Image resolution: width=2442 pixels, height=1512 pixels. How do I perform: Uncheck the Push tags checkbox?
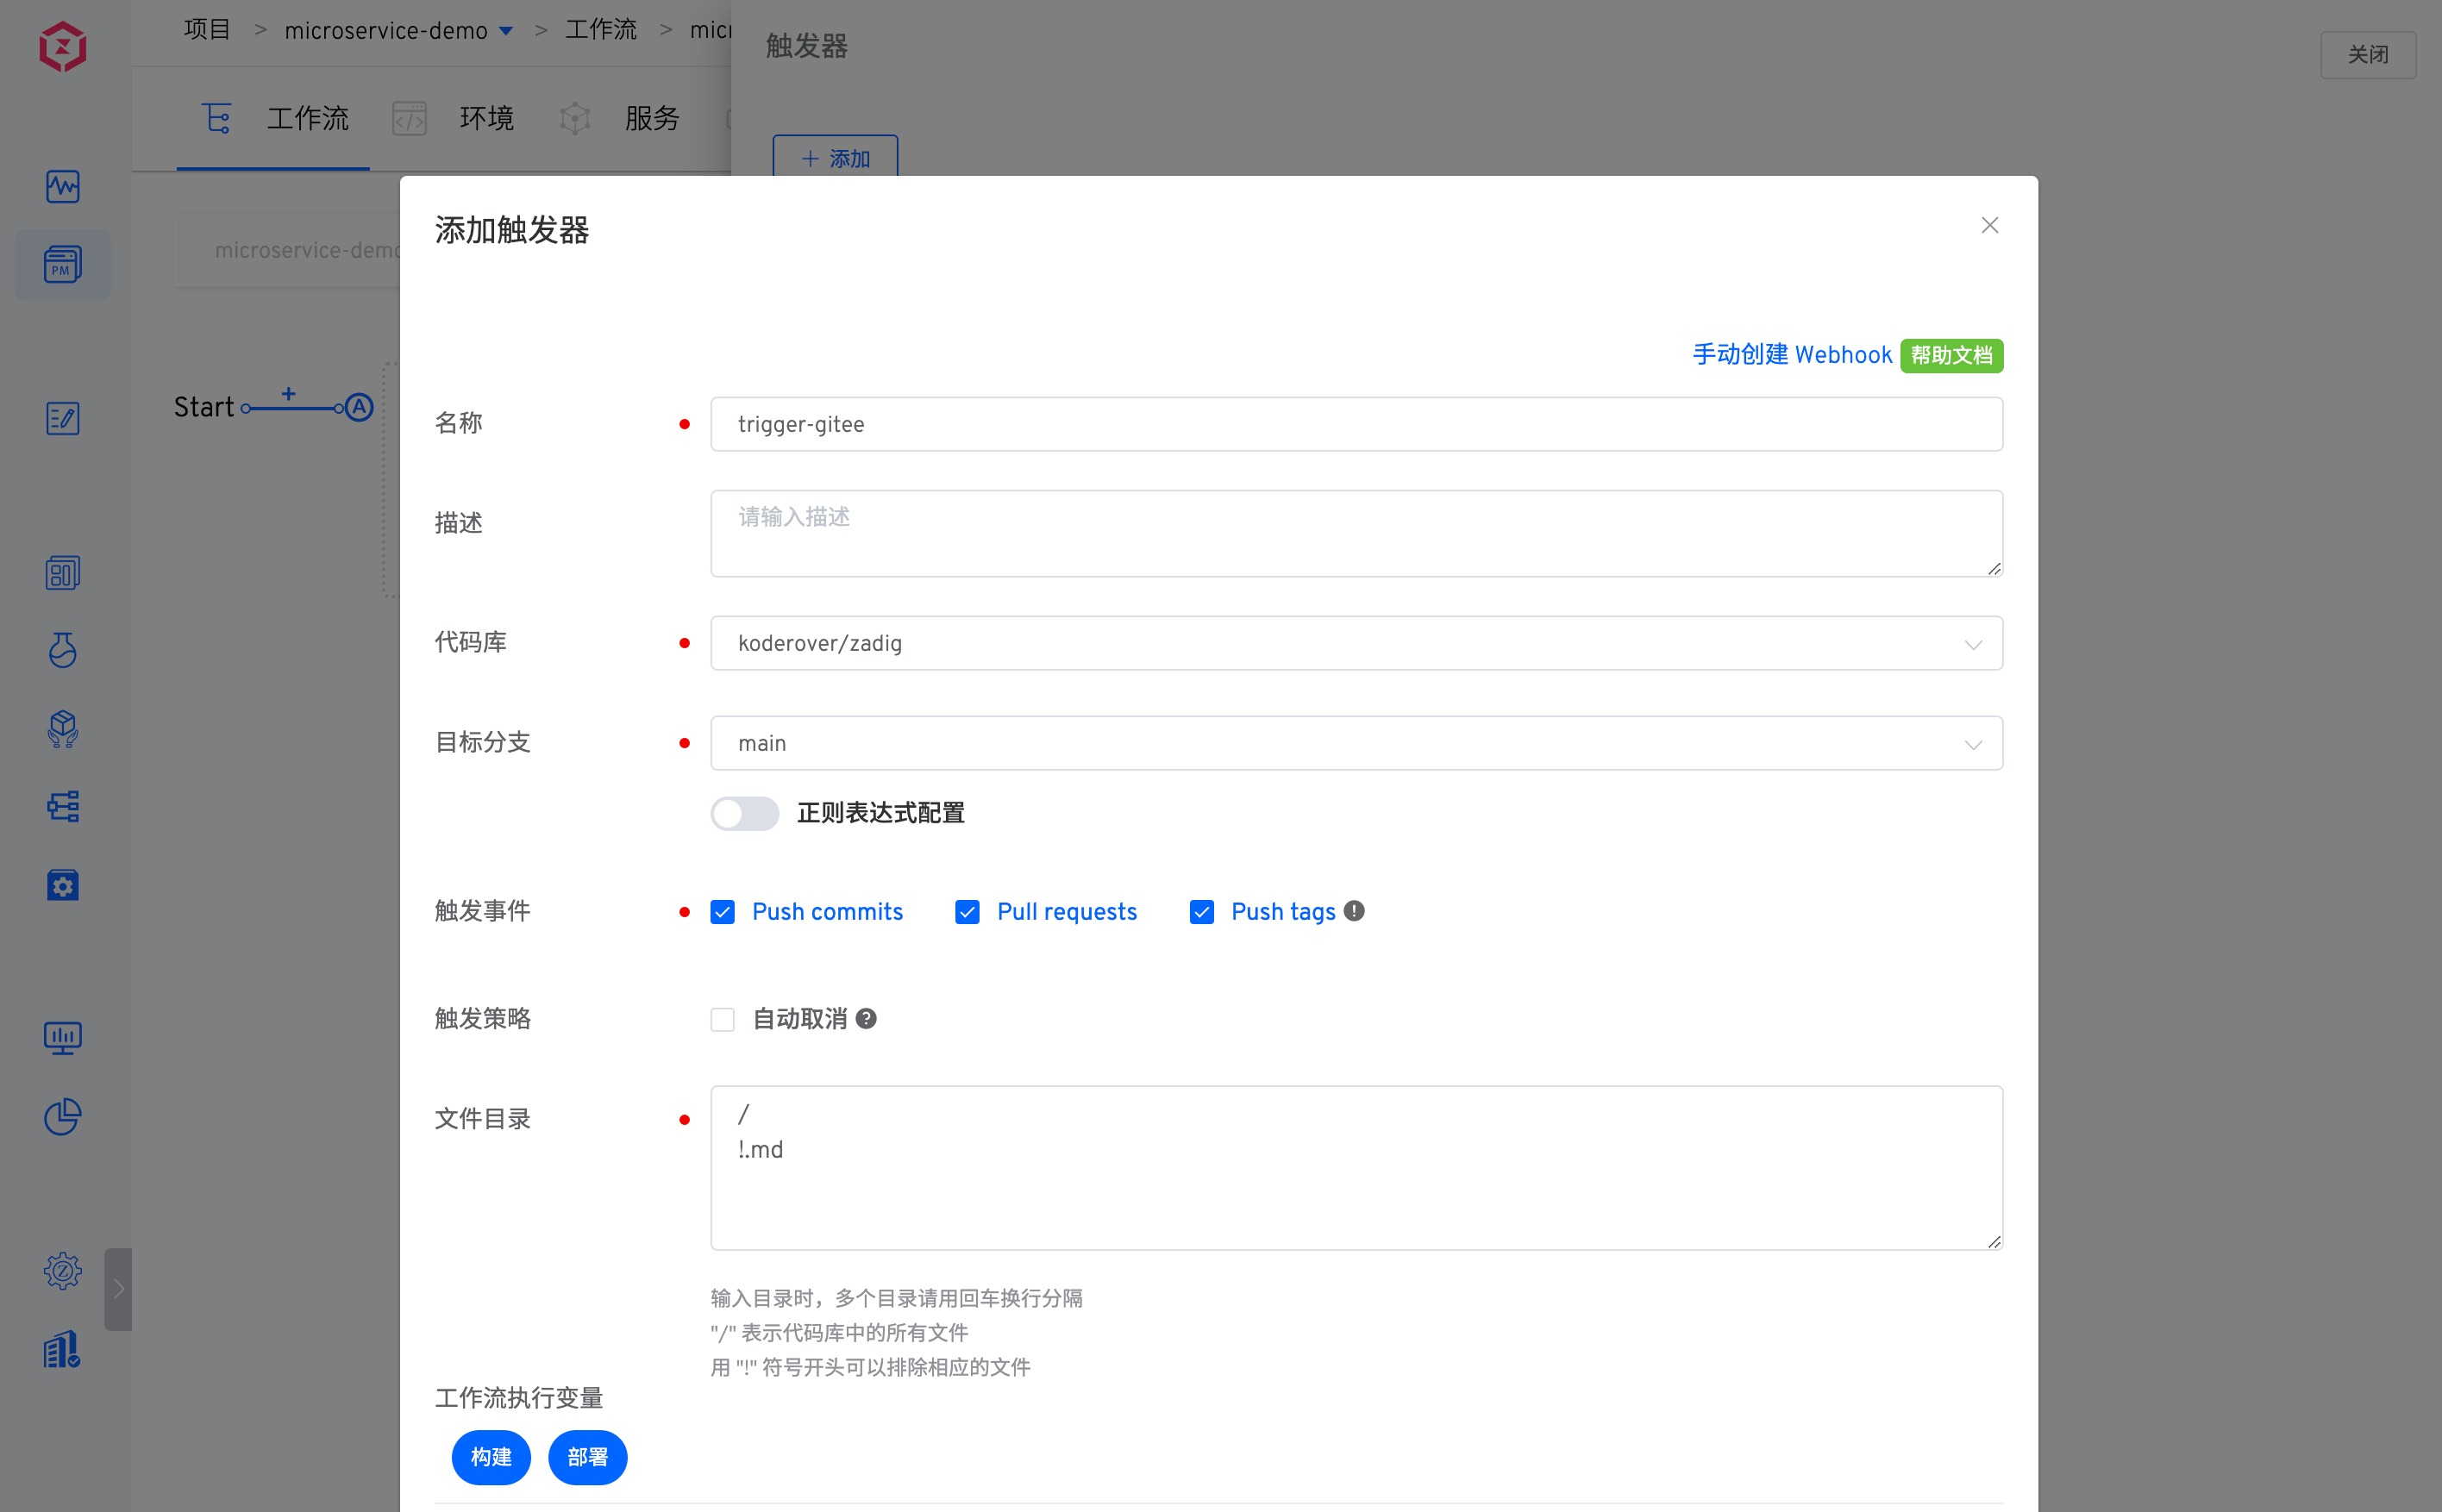point(1202,912)
